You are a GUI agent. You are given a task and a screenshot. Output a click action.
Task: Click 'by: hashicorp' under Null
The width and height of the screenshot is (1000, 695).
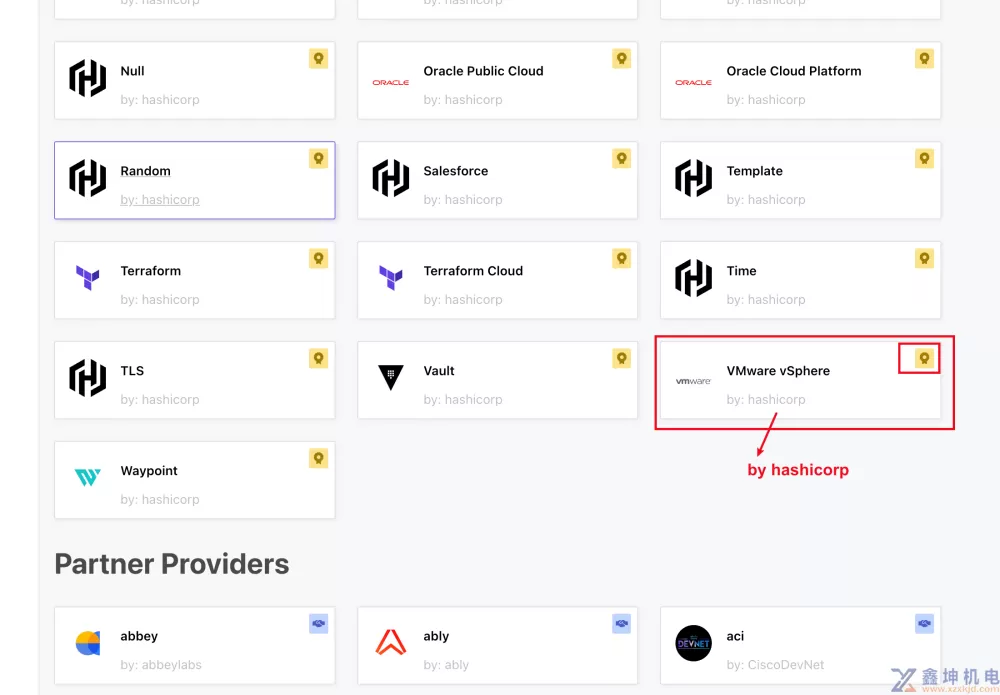coord(159,100)
